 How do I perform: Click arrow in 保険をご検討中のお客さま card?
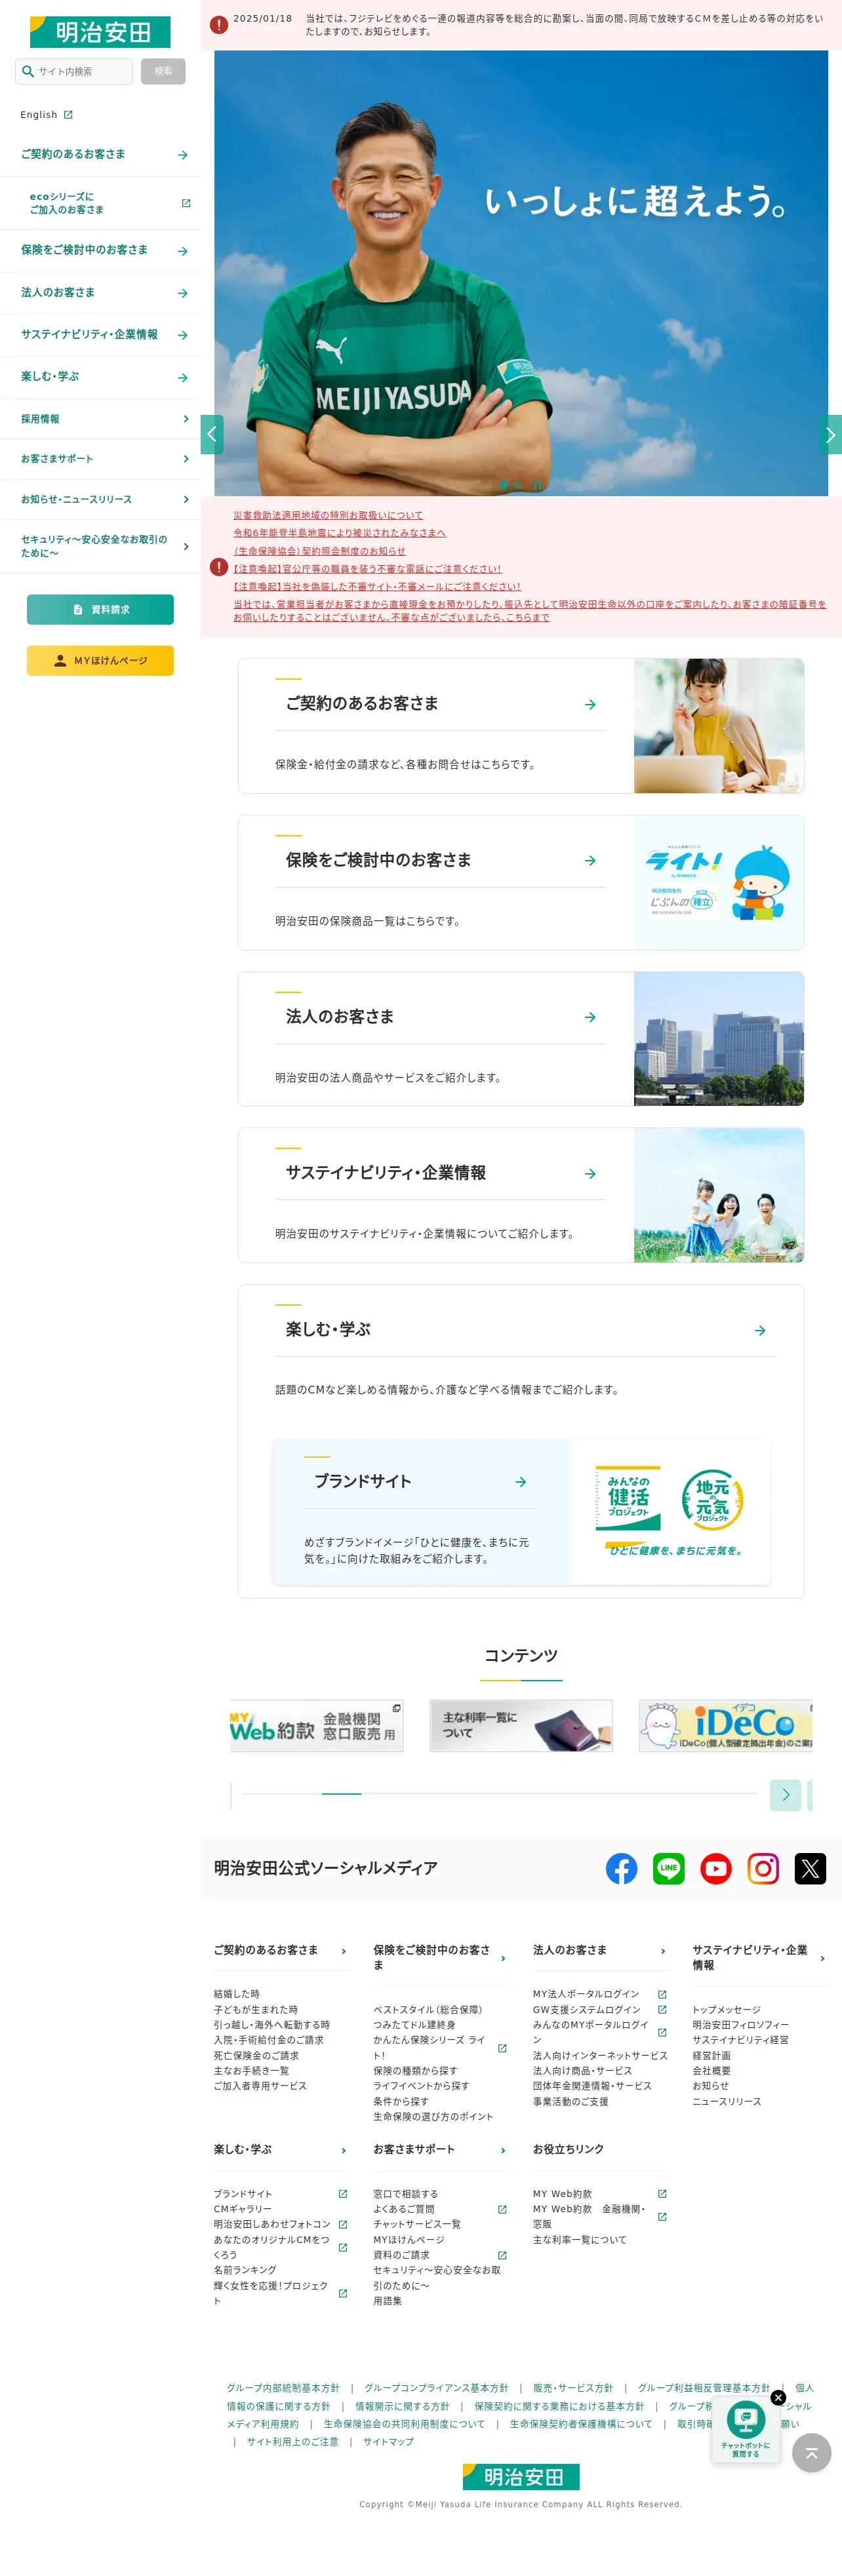(590, 860)
